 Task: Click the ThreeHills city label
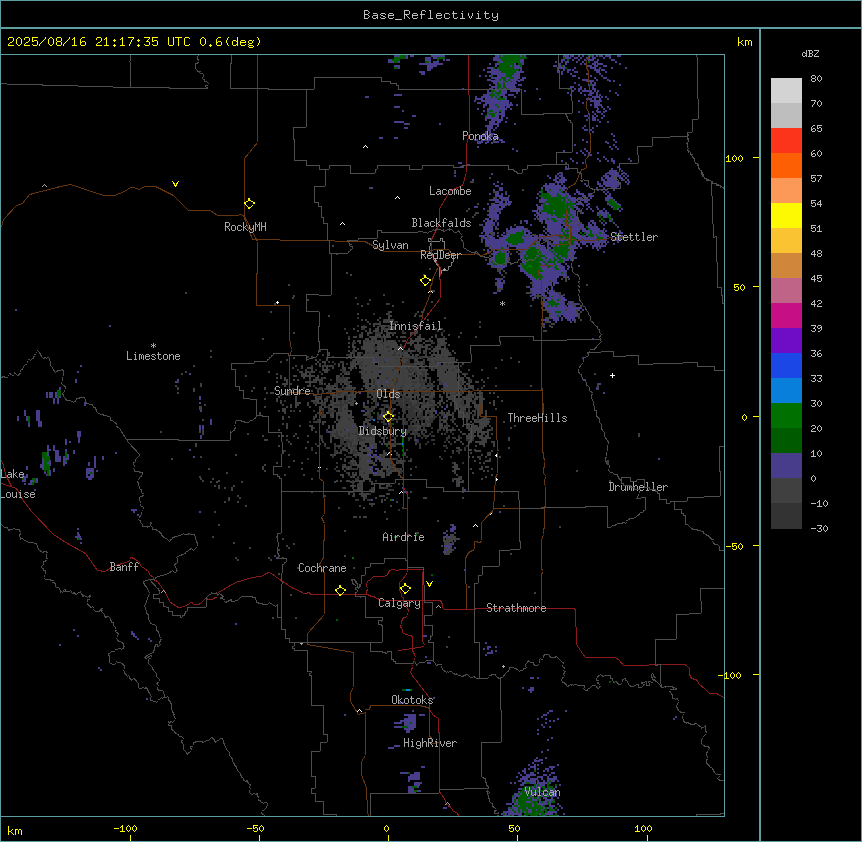point(538,418)
